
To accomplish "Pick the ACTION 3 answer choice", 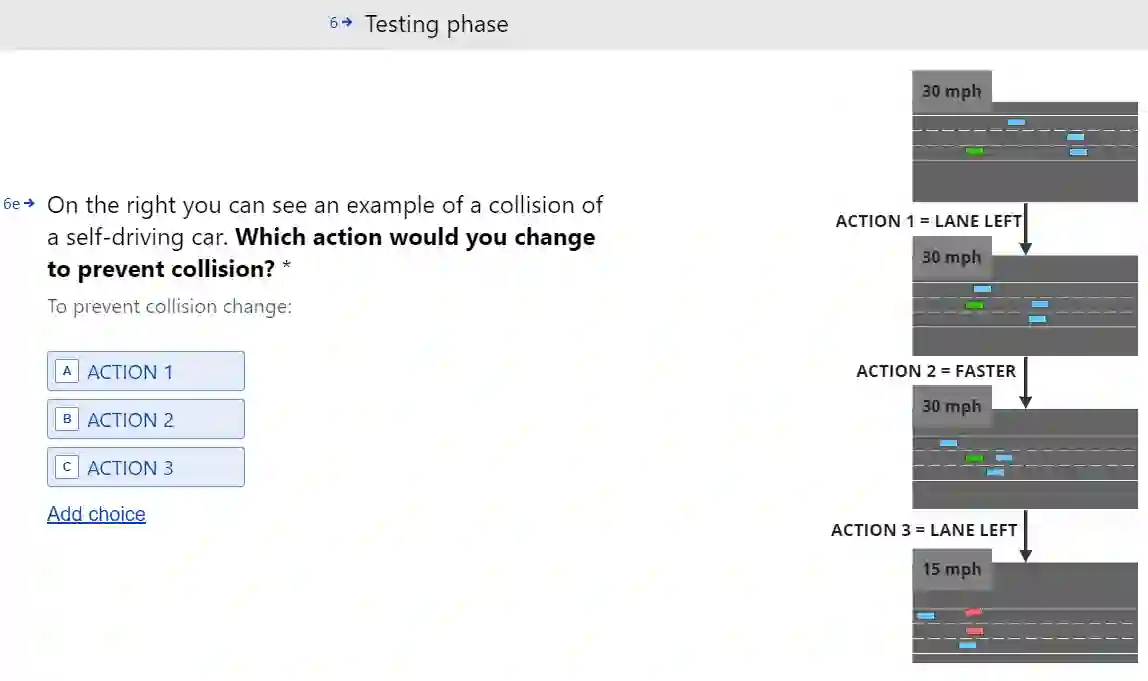I will [146, 467].
